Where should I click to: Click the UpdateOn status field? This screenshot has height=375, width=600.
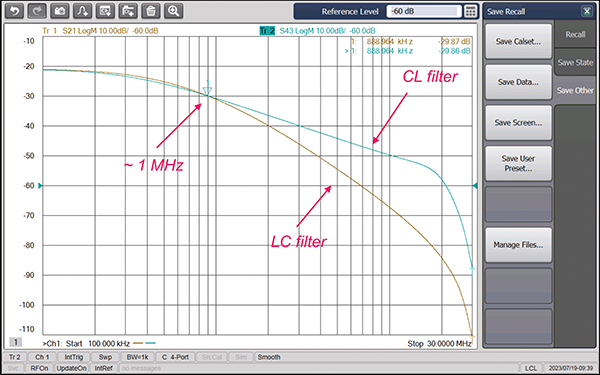(72, 368)
